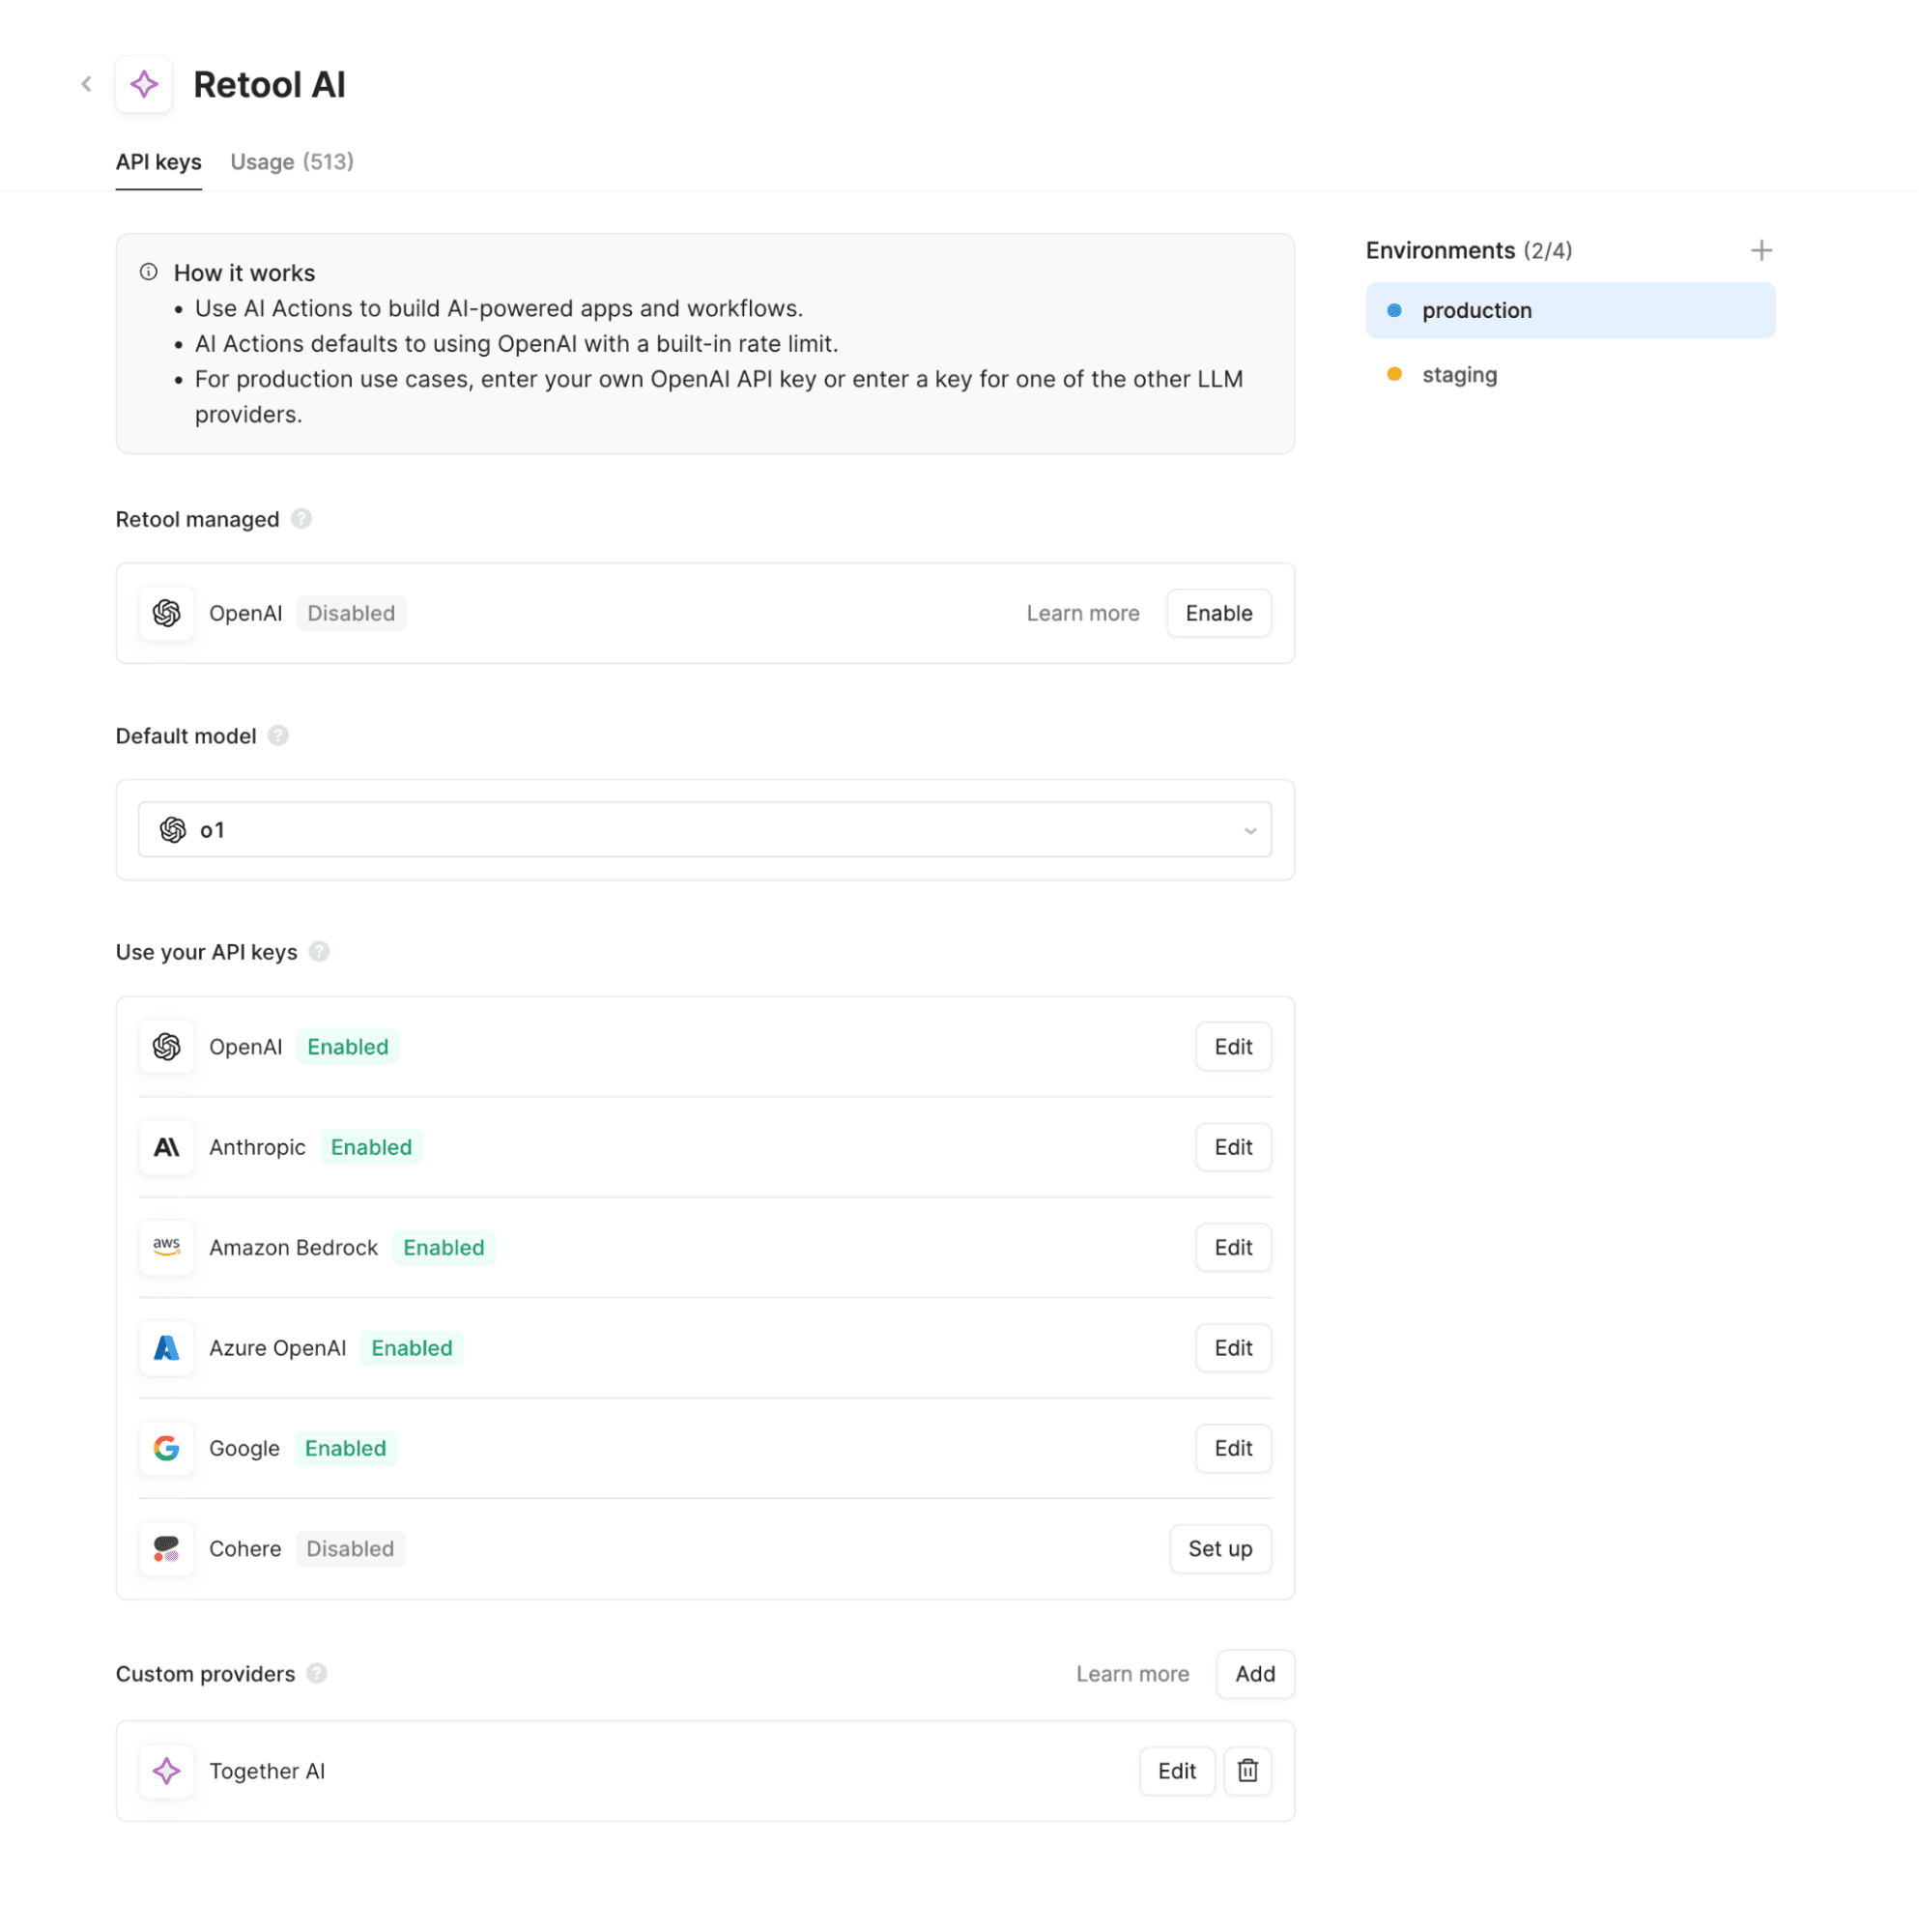Select the API keys tab
This screenshot has width=1919, height=1932.
point(158,162)
